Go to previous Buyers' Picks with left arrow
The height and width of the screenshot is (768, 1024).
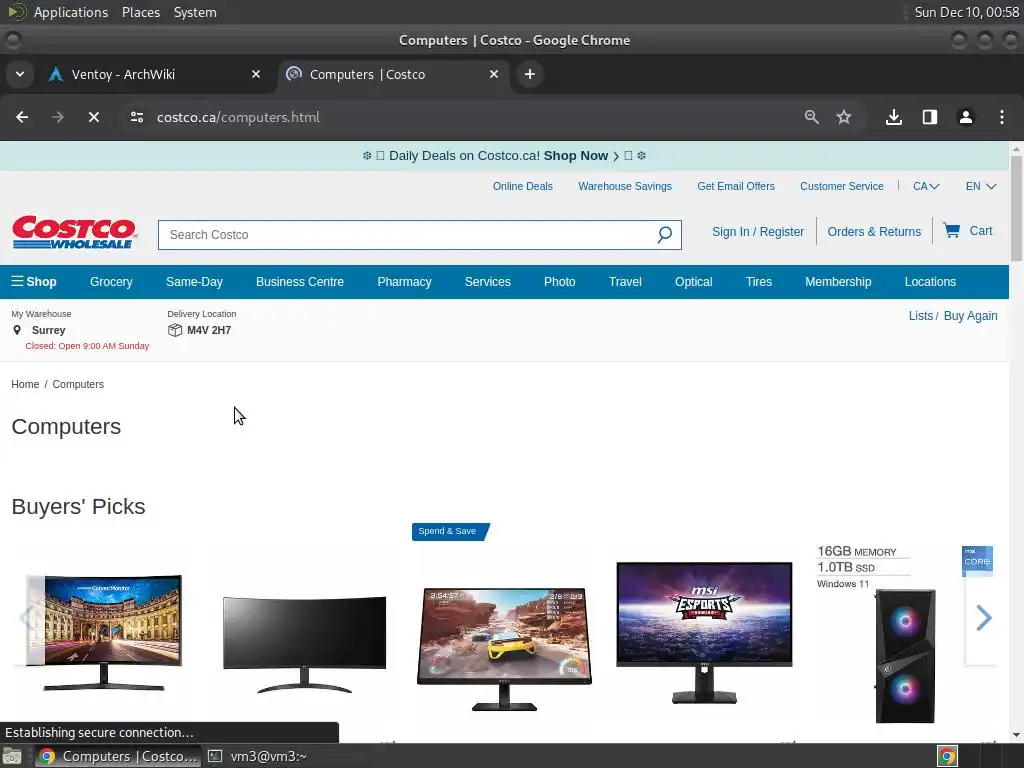click(x=27, y=618)
